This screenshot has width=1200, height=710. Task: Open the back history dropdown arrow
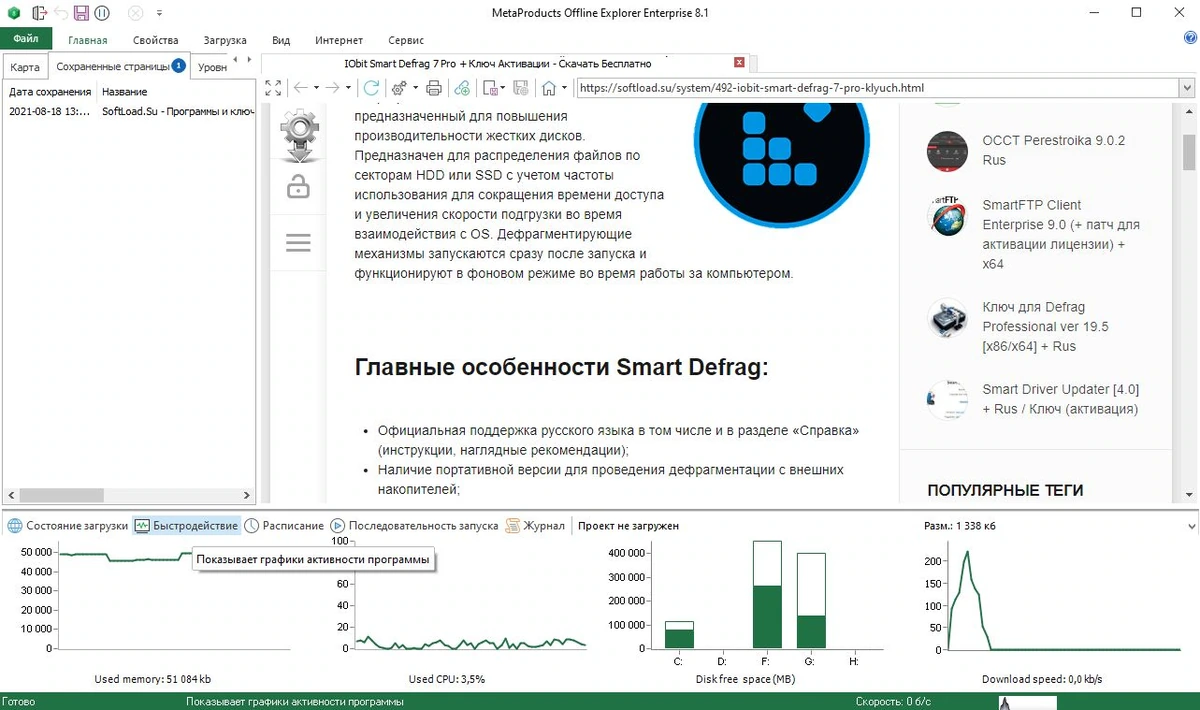tap(315, 88)
